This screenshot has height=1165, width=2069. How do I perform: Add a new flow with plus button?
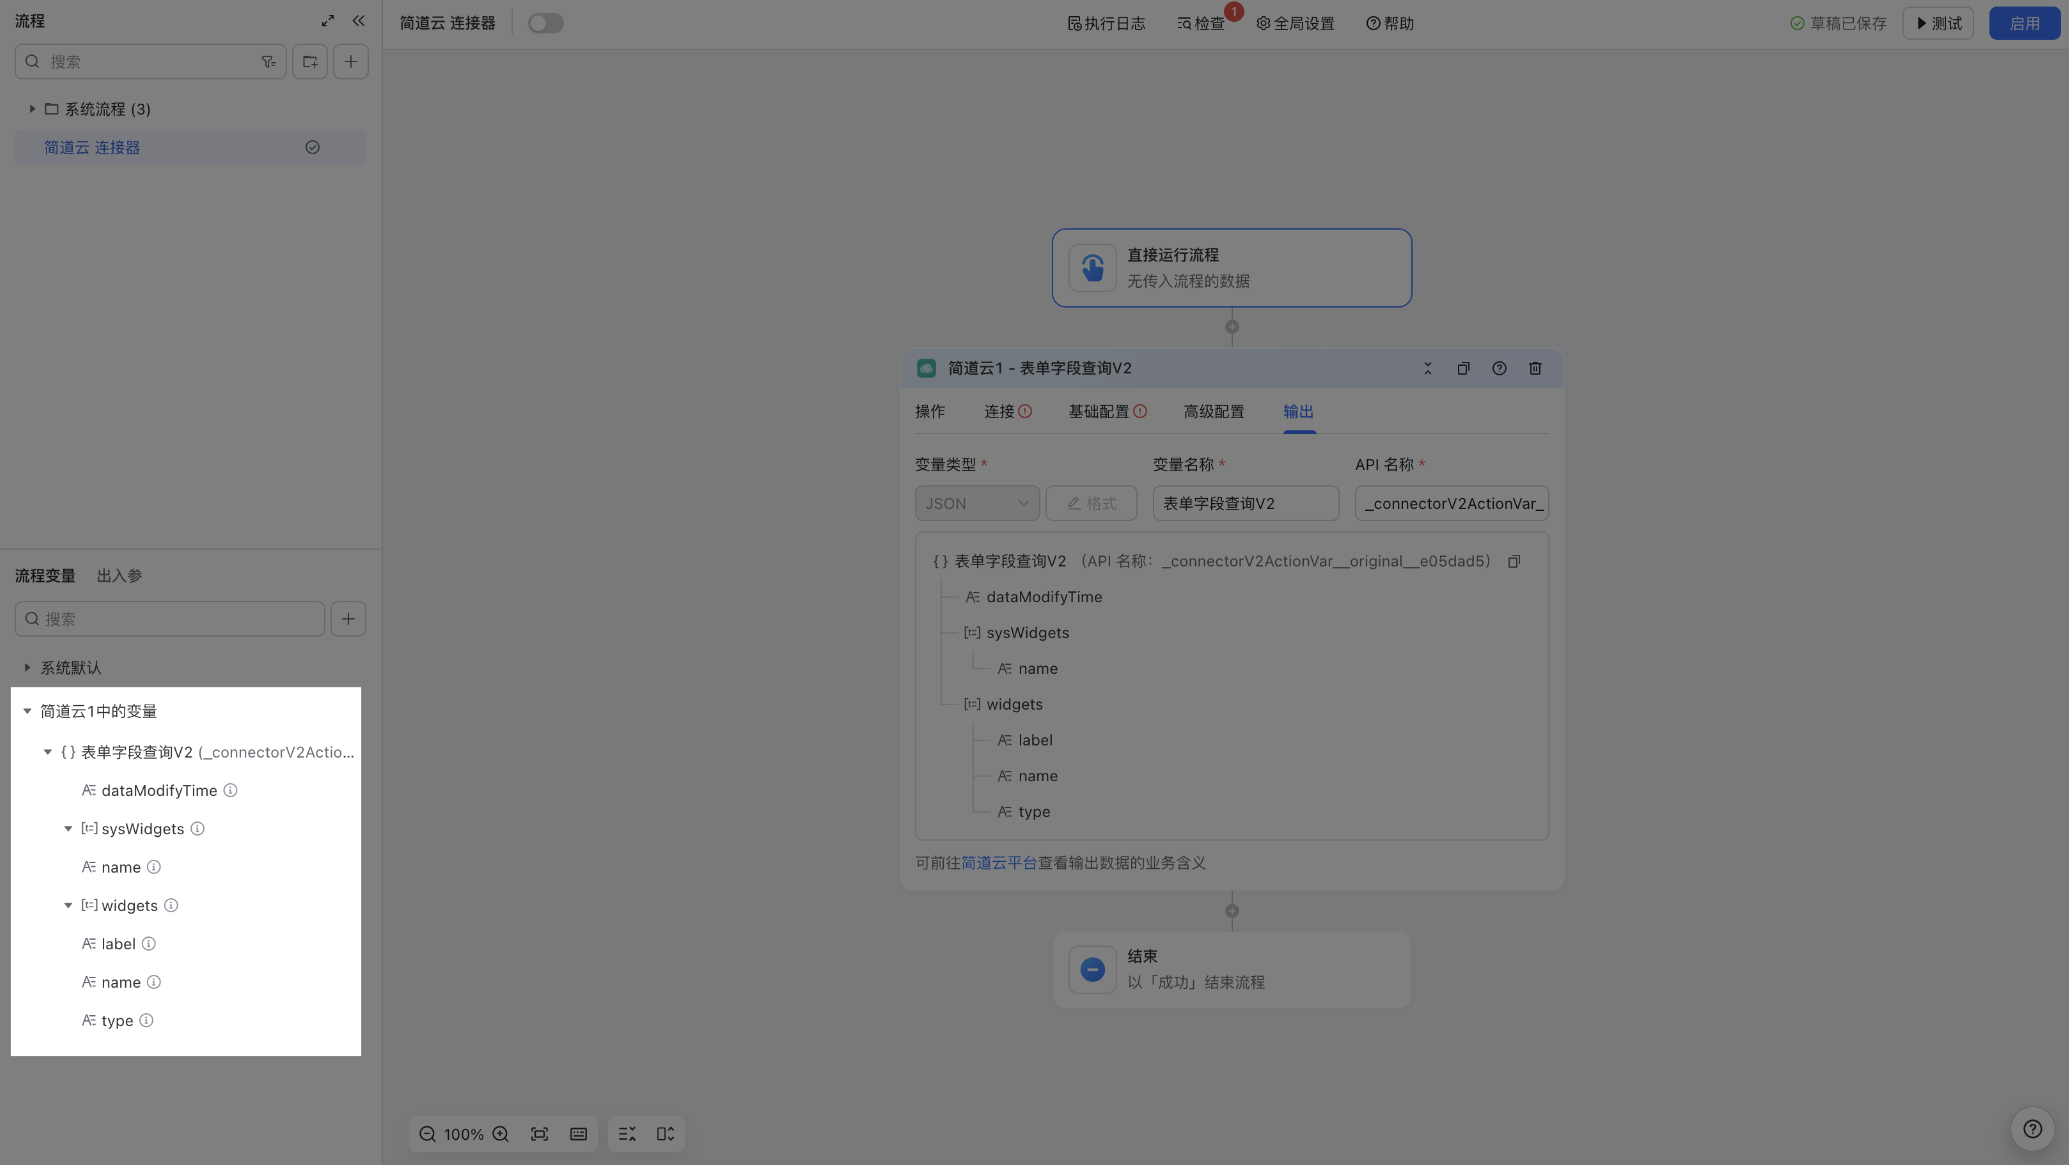[351, 62]
